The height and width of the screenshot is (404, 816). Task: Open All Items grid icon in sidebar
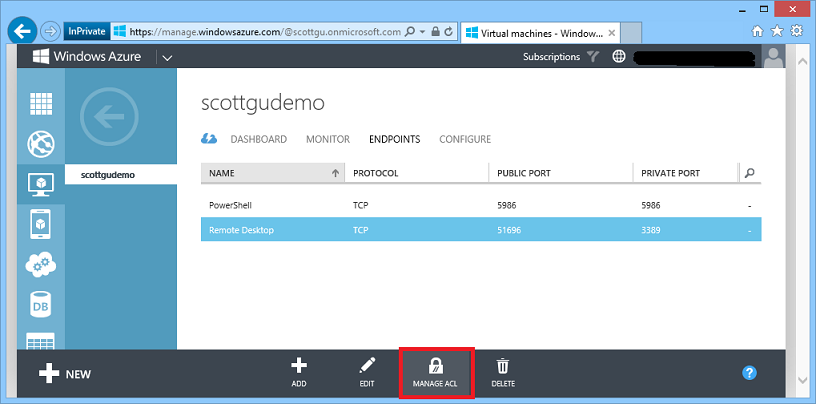41,104
